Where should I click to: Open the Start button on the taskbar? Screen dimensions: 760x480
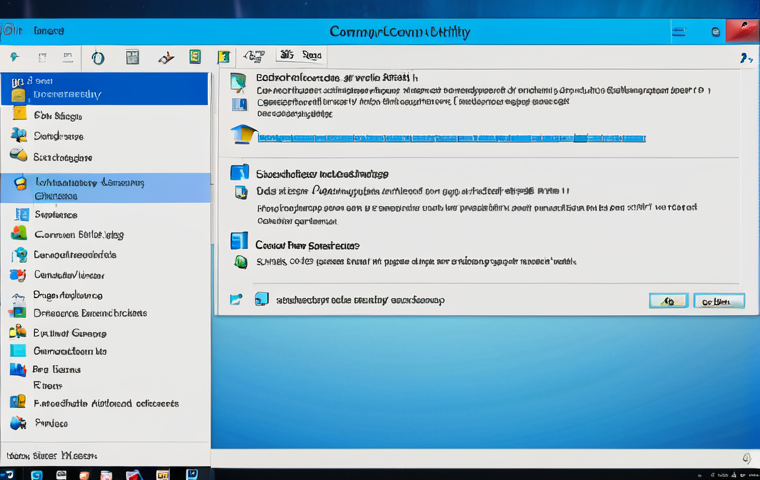8,474
